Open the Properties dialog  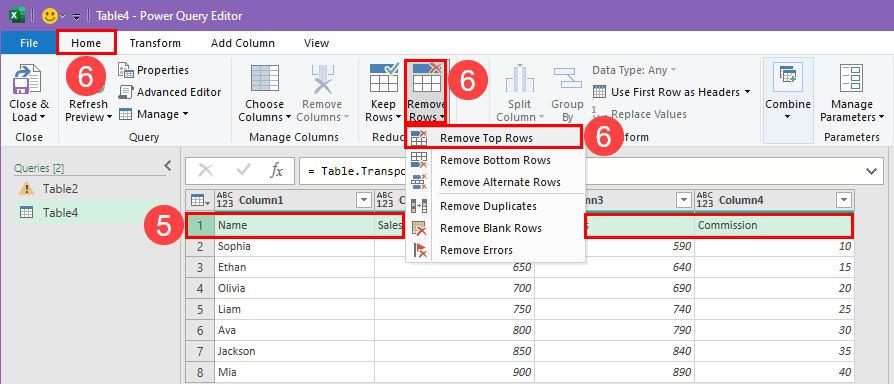click(153, 70)
